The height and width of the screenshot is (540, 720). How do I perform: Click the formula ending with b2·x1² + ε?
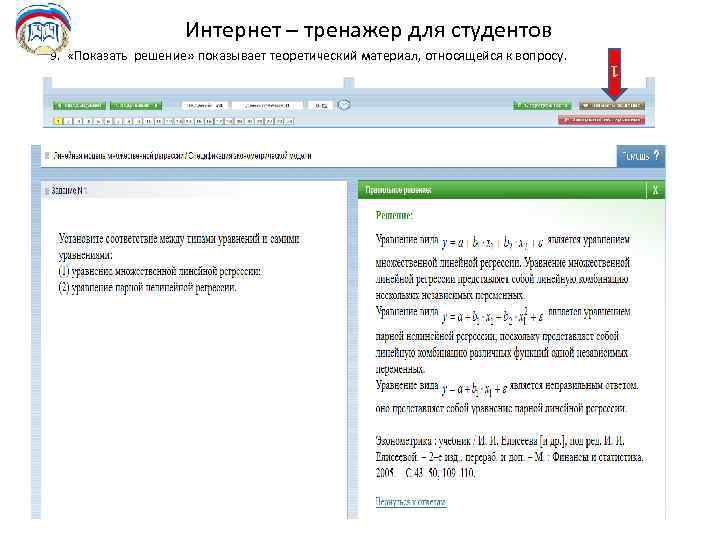tap(493, 316)
